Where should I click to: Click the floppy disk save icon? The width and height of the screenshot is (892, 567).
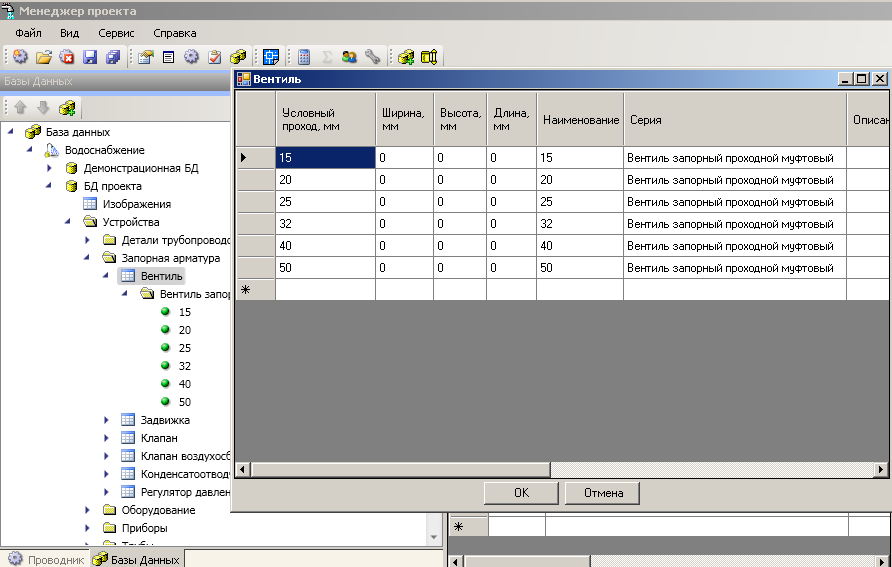tap(90, 57)
